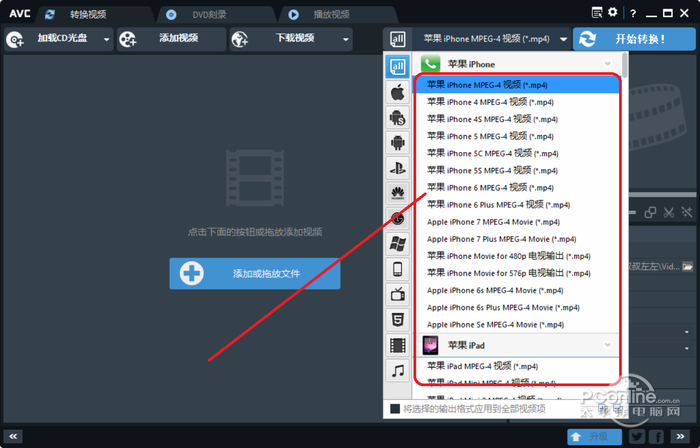Click the 开始转换 start conversion button
This screenshot has height=448, width=700.
coord(634,39)
